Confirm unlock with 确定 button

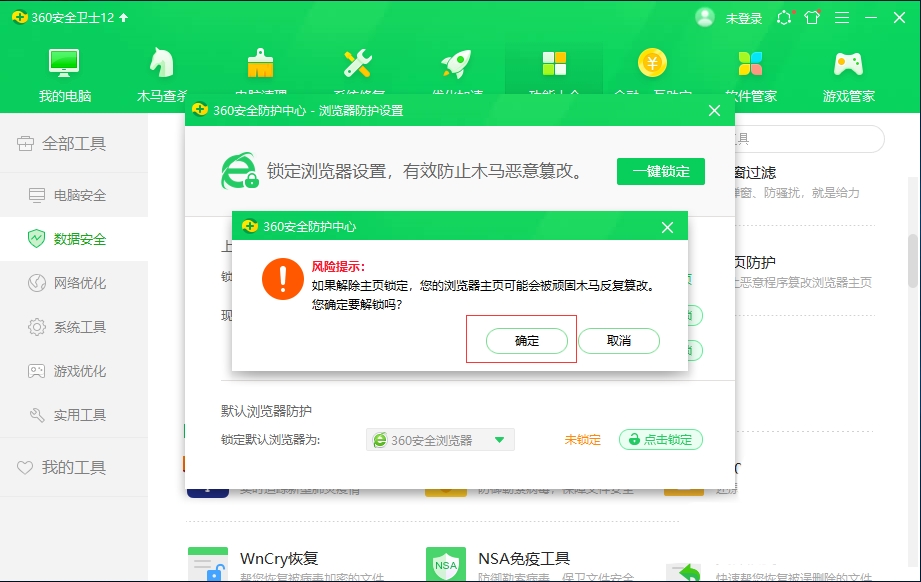point(526,341)
